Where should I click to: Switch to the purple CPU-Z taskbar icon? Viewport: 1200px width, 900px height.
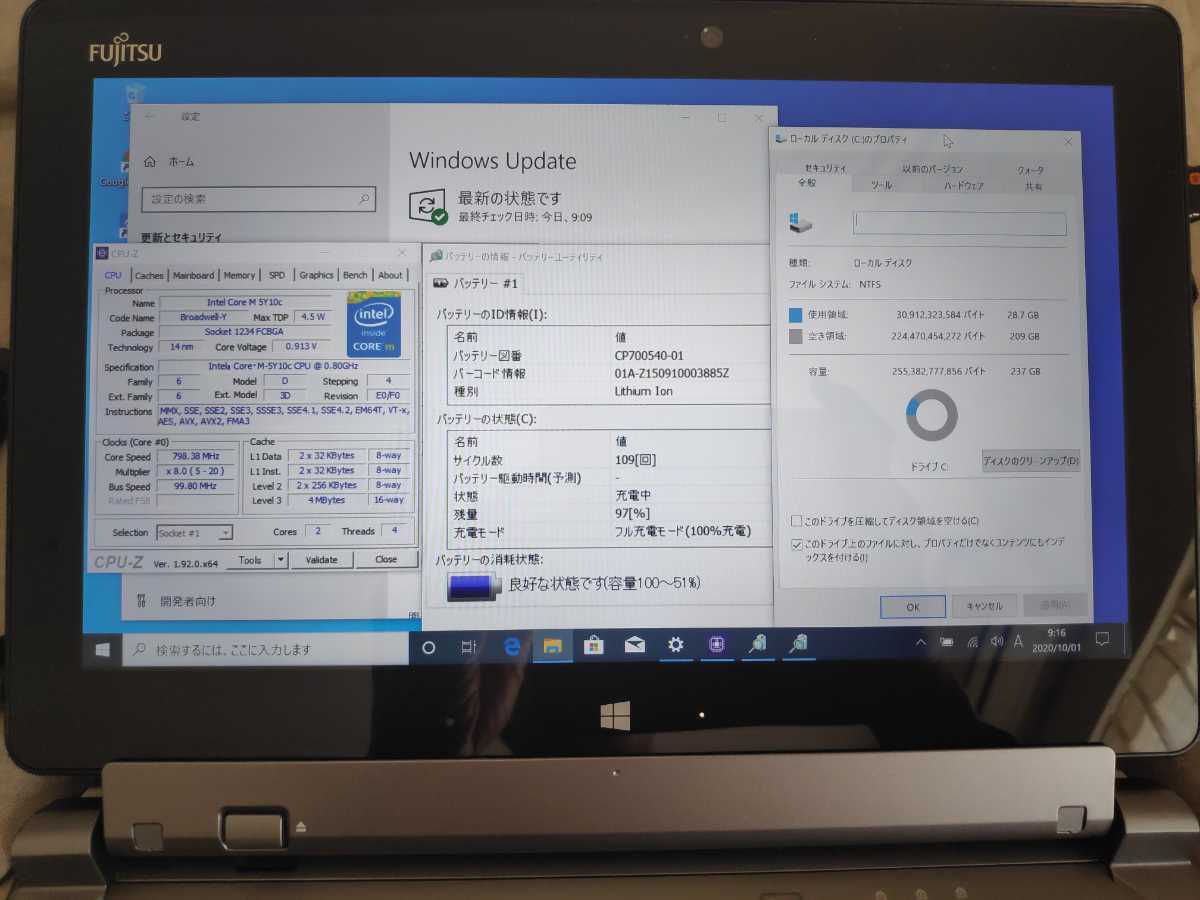(x=716, y=645)
